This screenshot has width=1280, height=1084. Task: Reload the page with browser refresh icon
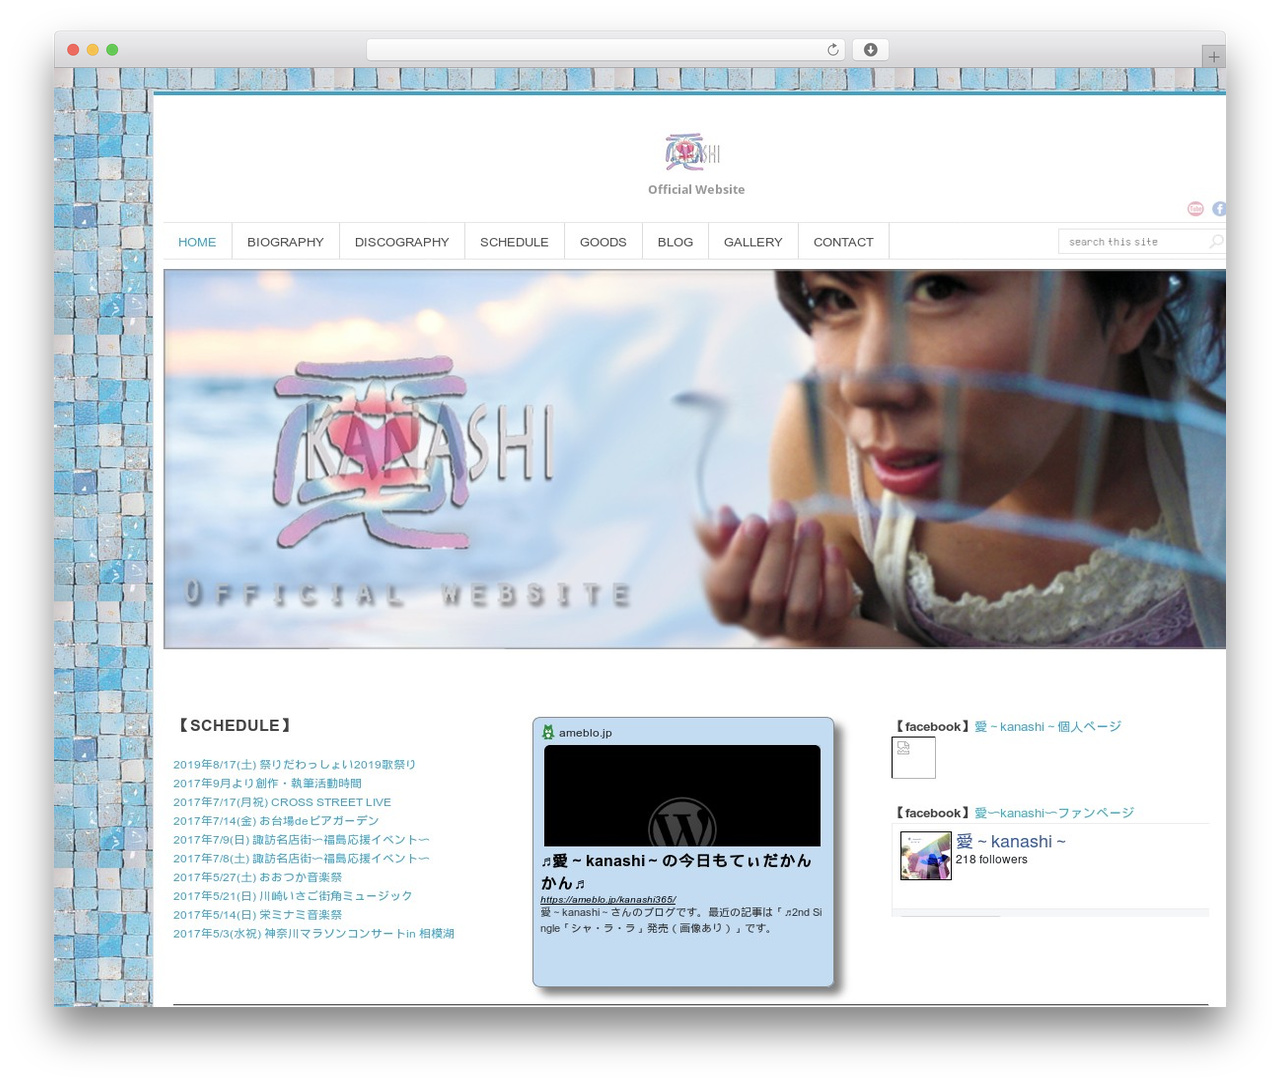click(832, 49)
